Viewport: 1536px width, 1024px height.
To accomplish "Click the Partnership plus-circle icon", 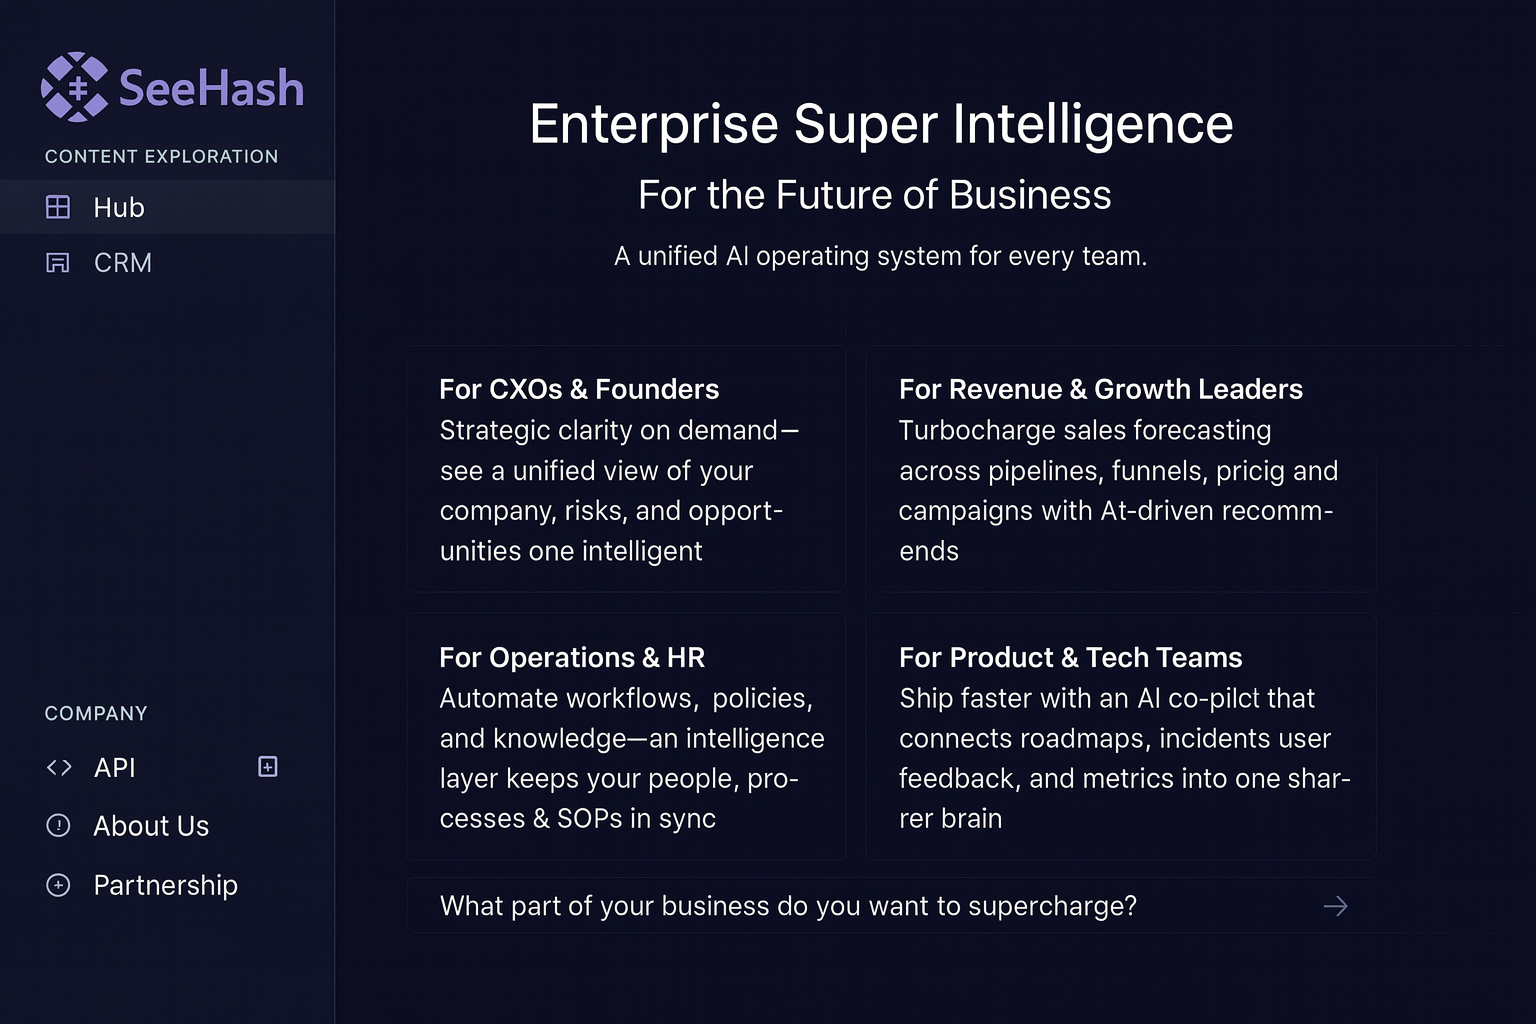I will [58, 885].
